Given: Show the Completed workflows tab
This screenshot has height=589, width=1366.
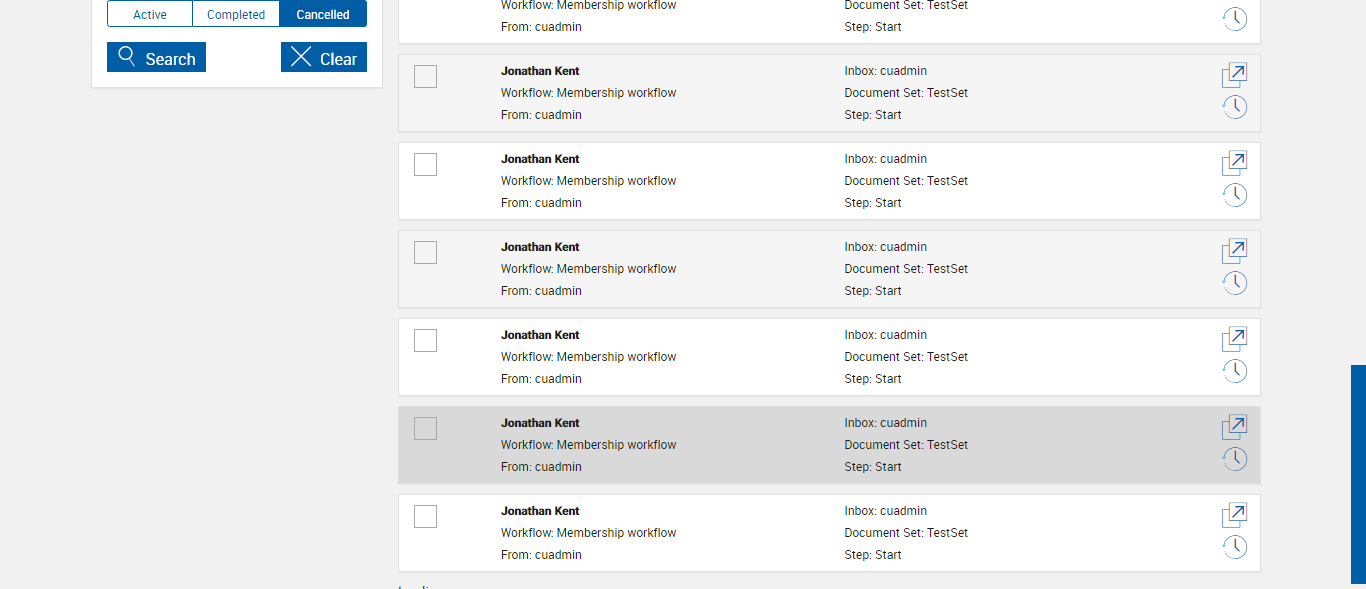Looking at the screenshot, I should (x=236, y=14).
